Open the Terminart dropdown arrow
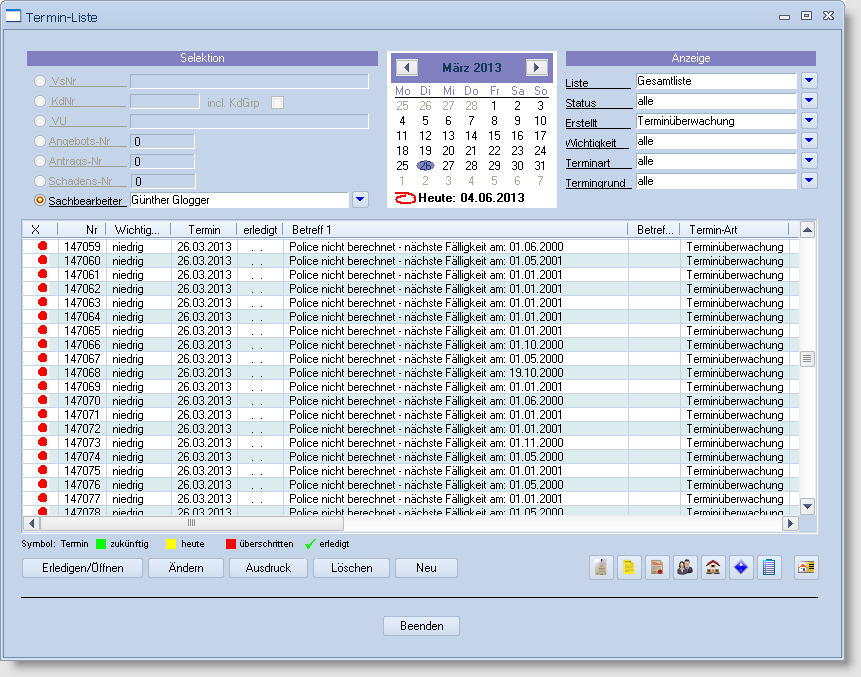Screen dimensions: 861x677 pyautogui.click(x=809, y=161)
